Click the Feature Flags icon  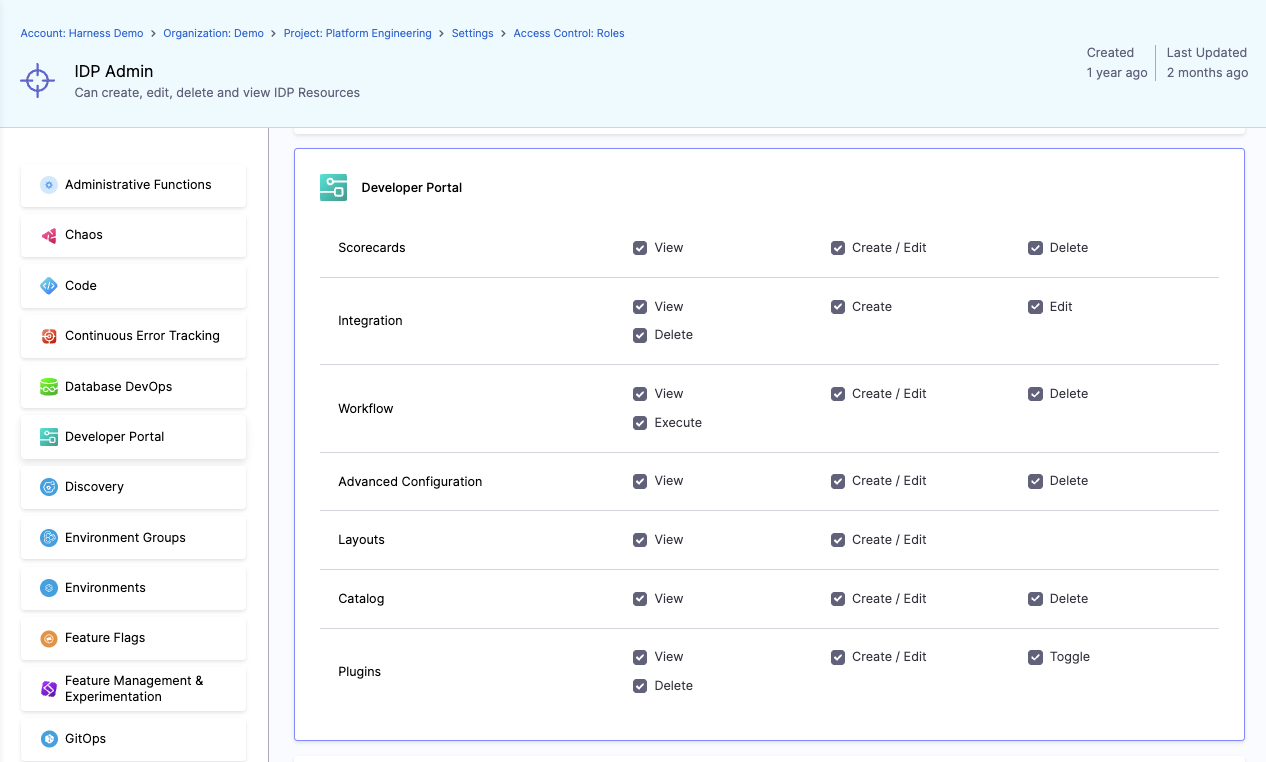click(x=49, y=638)
